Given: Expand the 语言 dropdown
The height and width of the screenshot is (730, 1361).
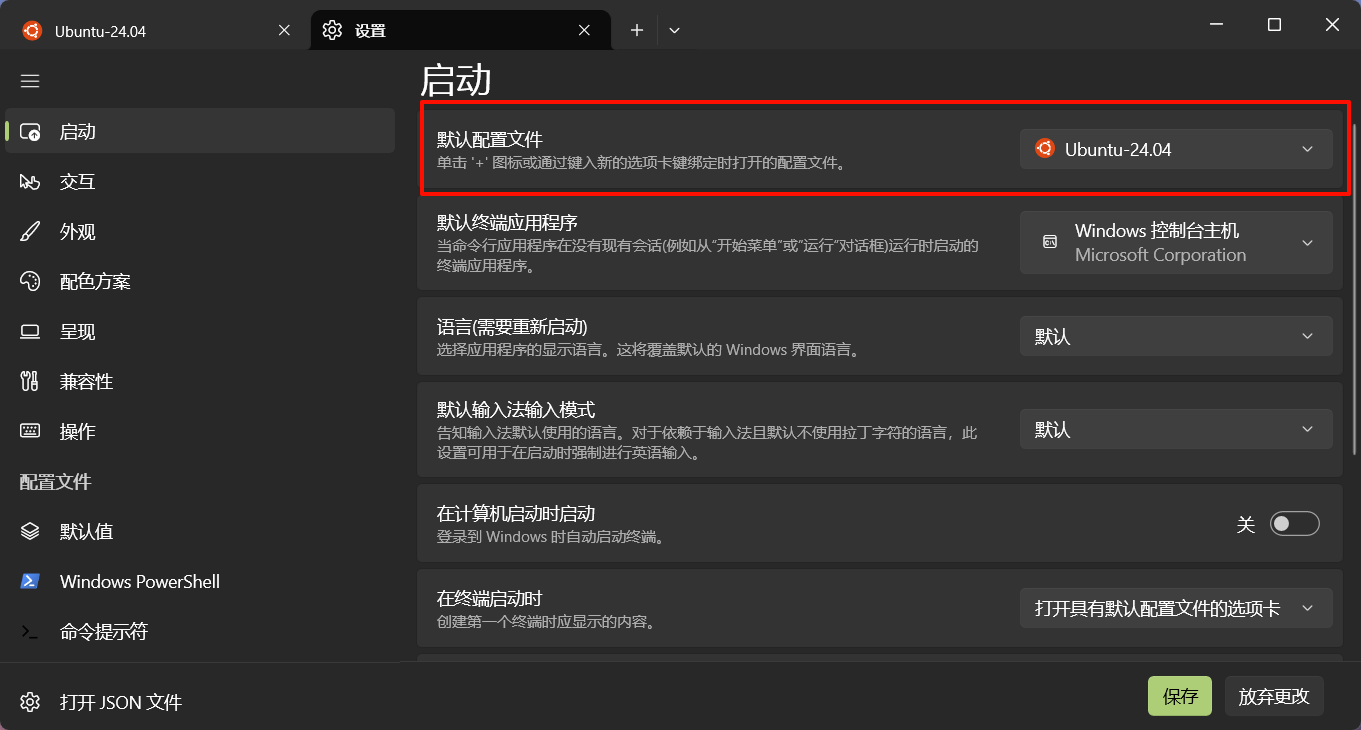Looking at the screenshot, I should (1175, 337).
